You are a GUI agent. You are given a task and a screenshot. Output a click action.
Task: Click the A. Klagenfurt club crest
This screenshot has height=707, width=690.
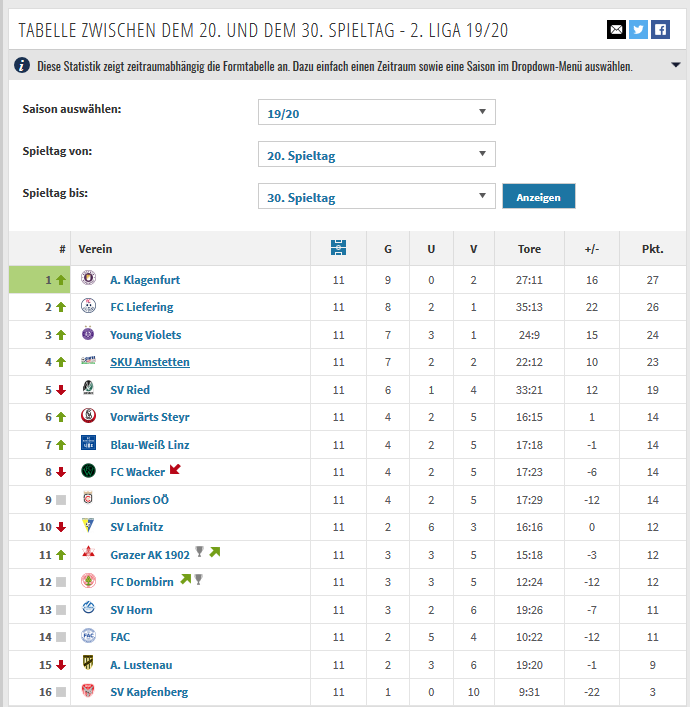point(88,278)
